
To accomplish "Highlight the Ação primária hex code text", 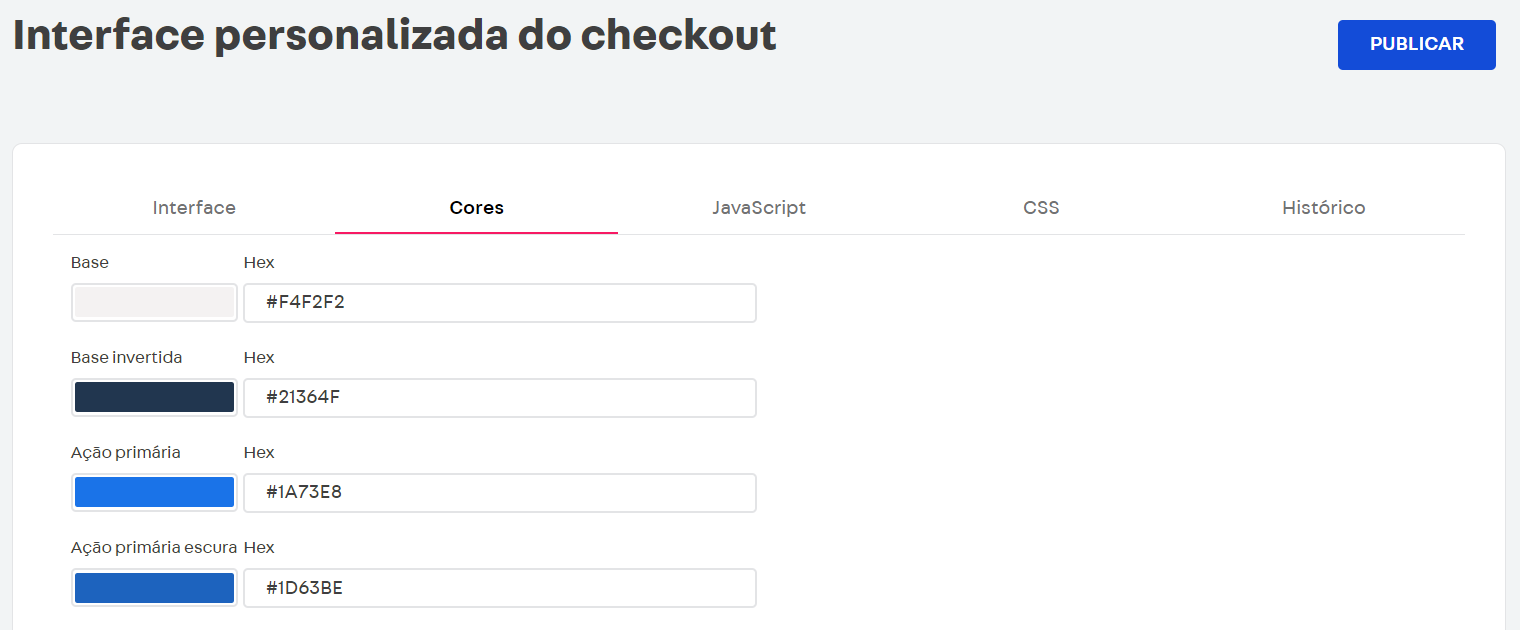I will tap(500, 492).
